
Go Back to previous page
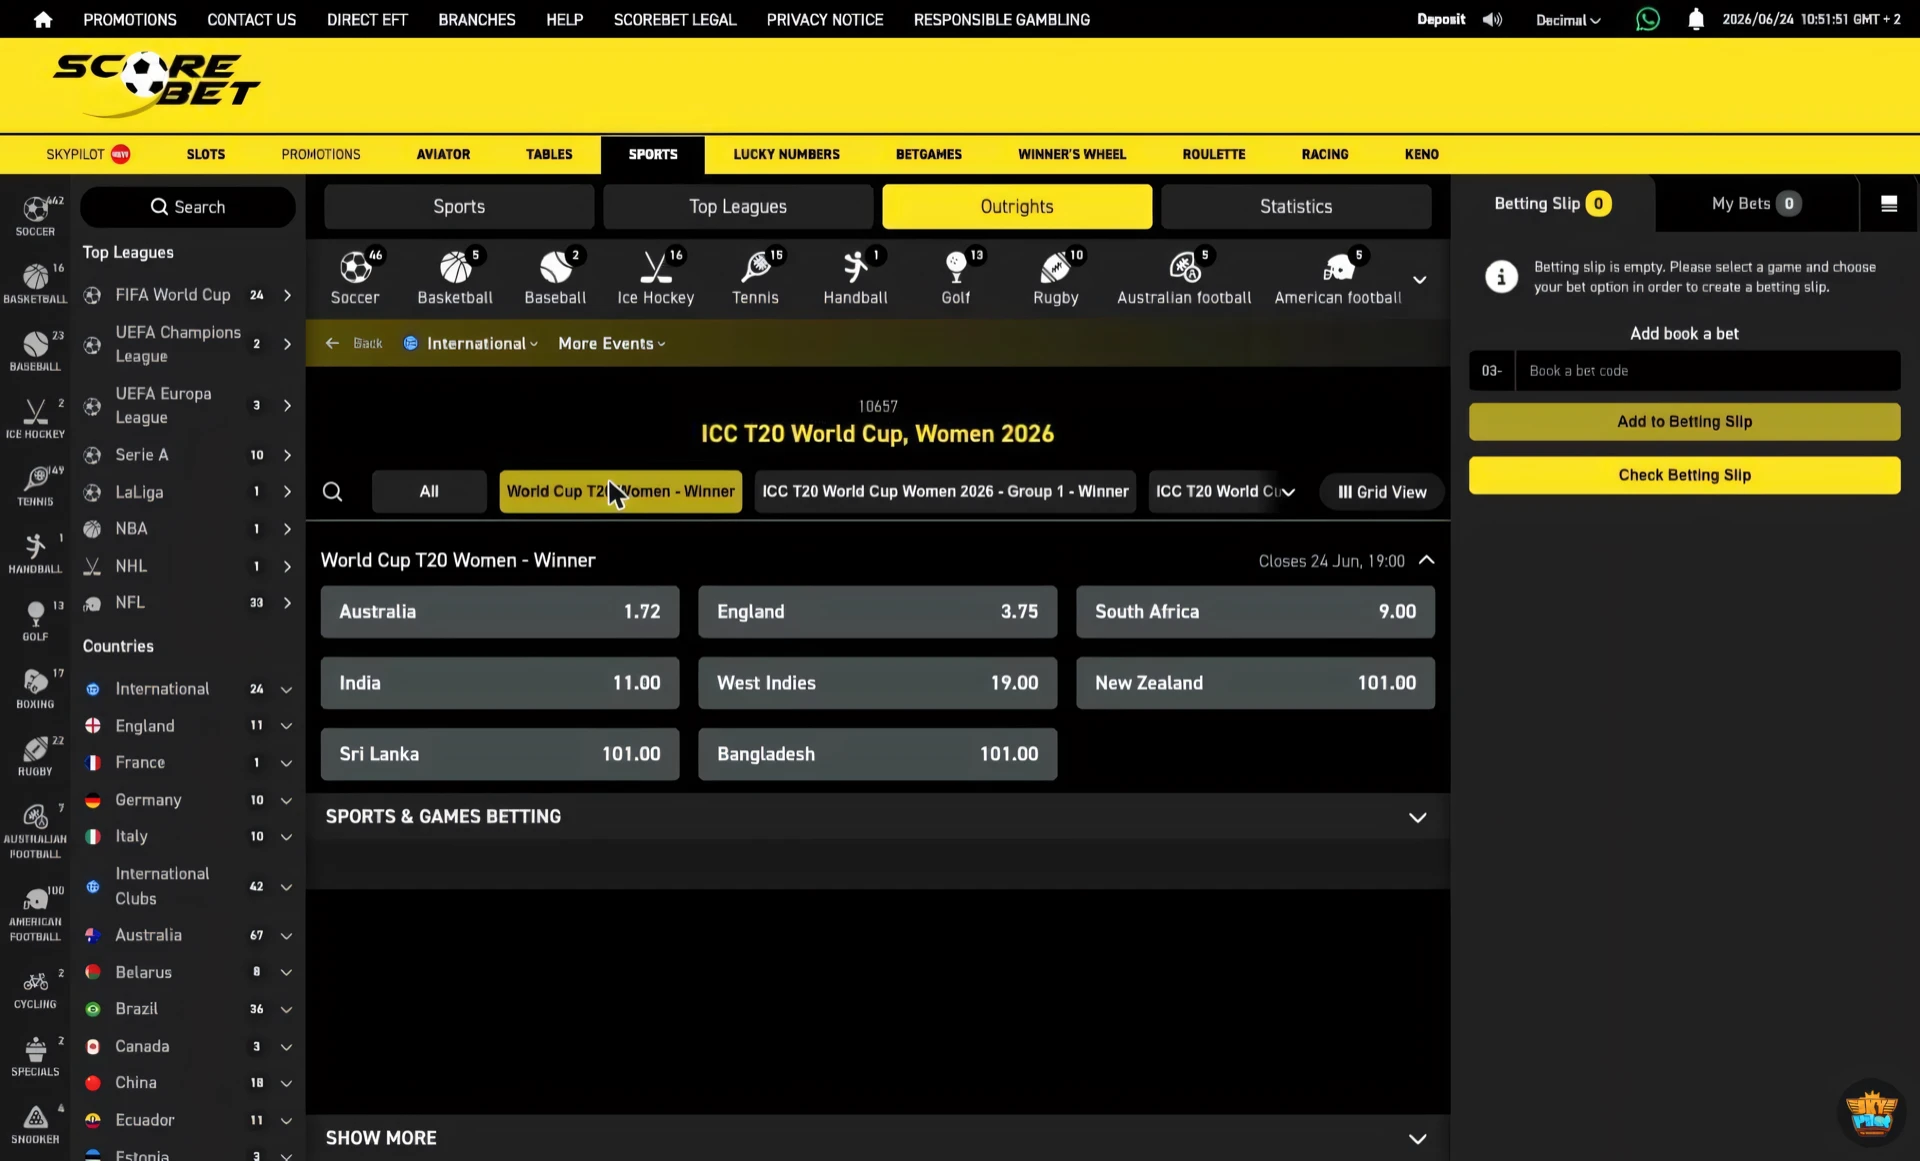coord(355,343)
